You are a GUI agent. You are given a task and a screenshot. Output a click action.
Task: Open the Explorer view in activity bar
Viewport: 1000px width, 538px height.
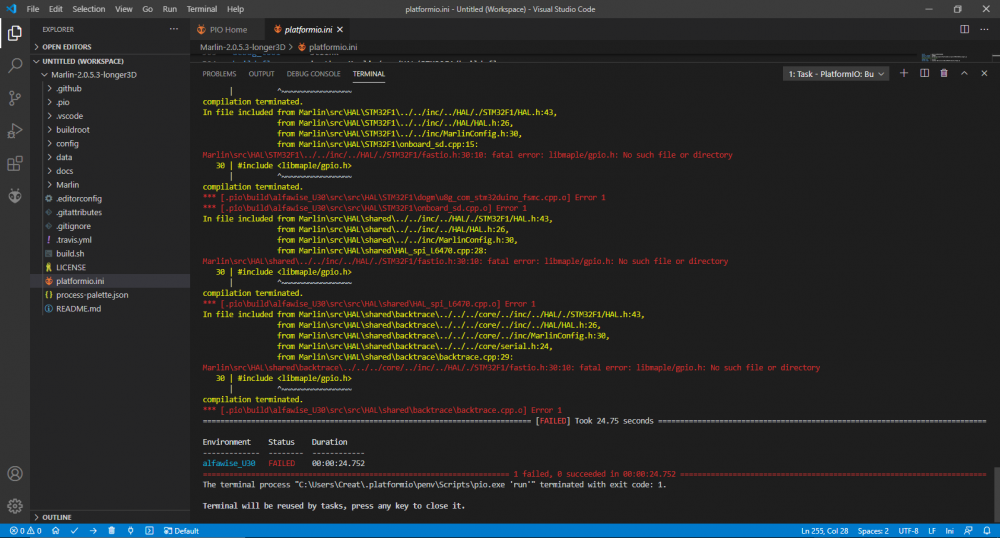15,33
